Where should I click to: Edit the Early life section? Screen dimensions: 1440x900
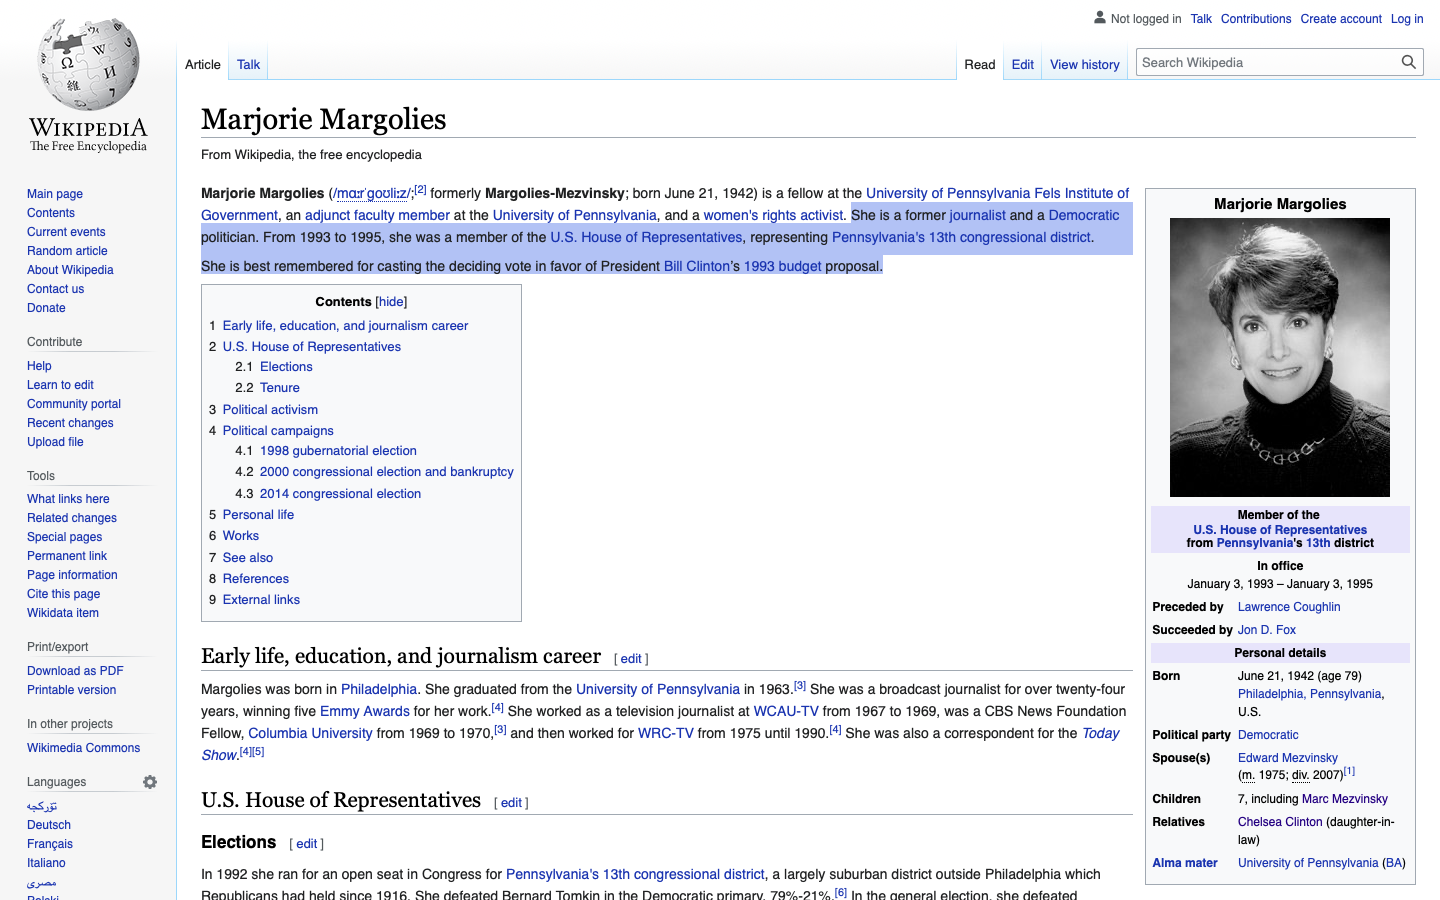coord(631,659)
